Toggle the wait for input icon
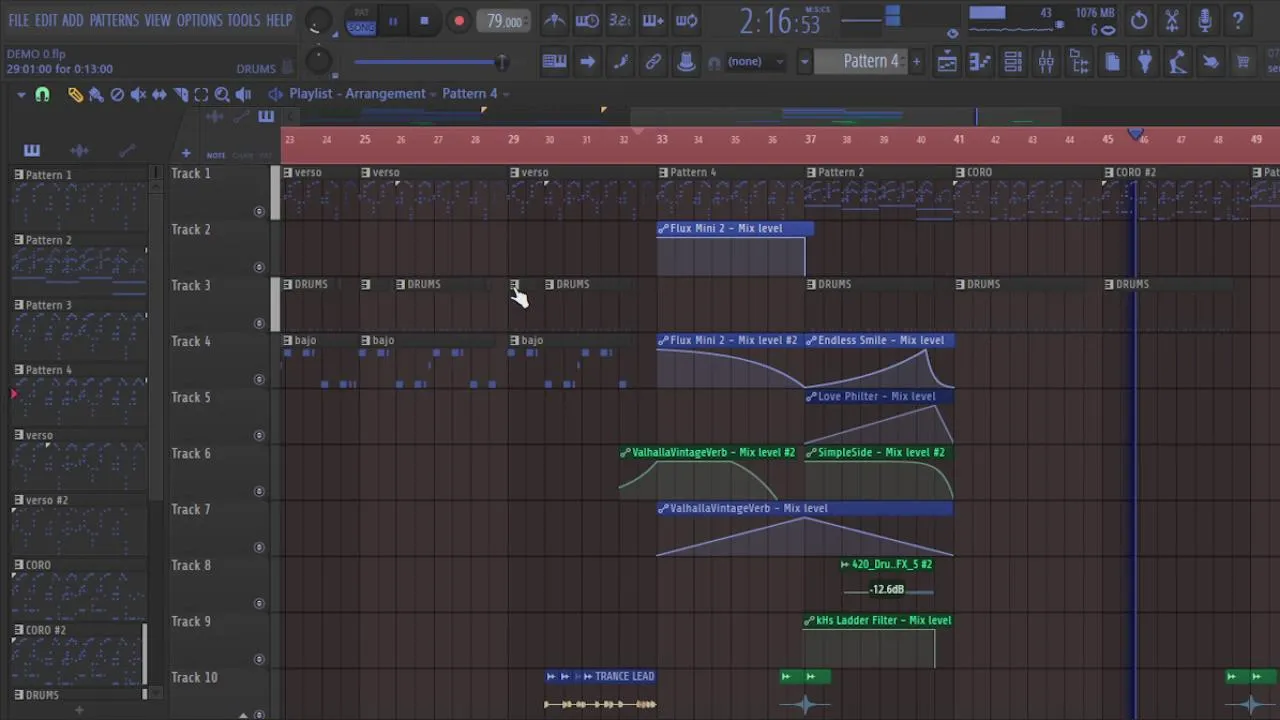 587,20
